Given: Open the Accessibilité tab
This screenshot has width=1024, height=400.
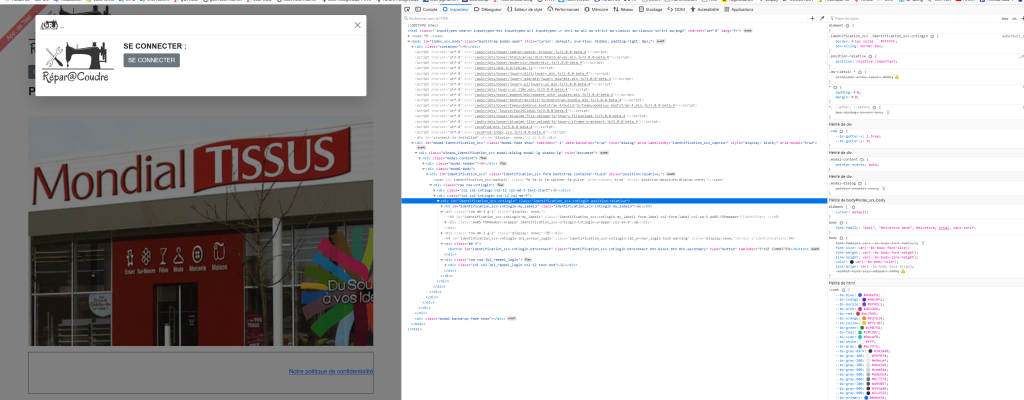Looking at the screenshot, I should (x=705, y=10).
